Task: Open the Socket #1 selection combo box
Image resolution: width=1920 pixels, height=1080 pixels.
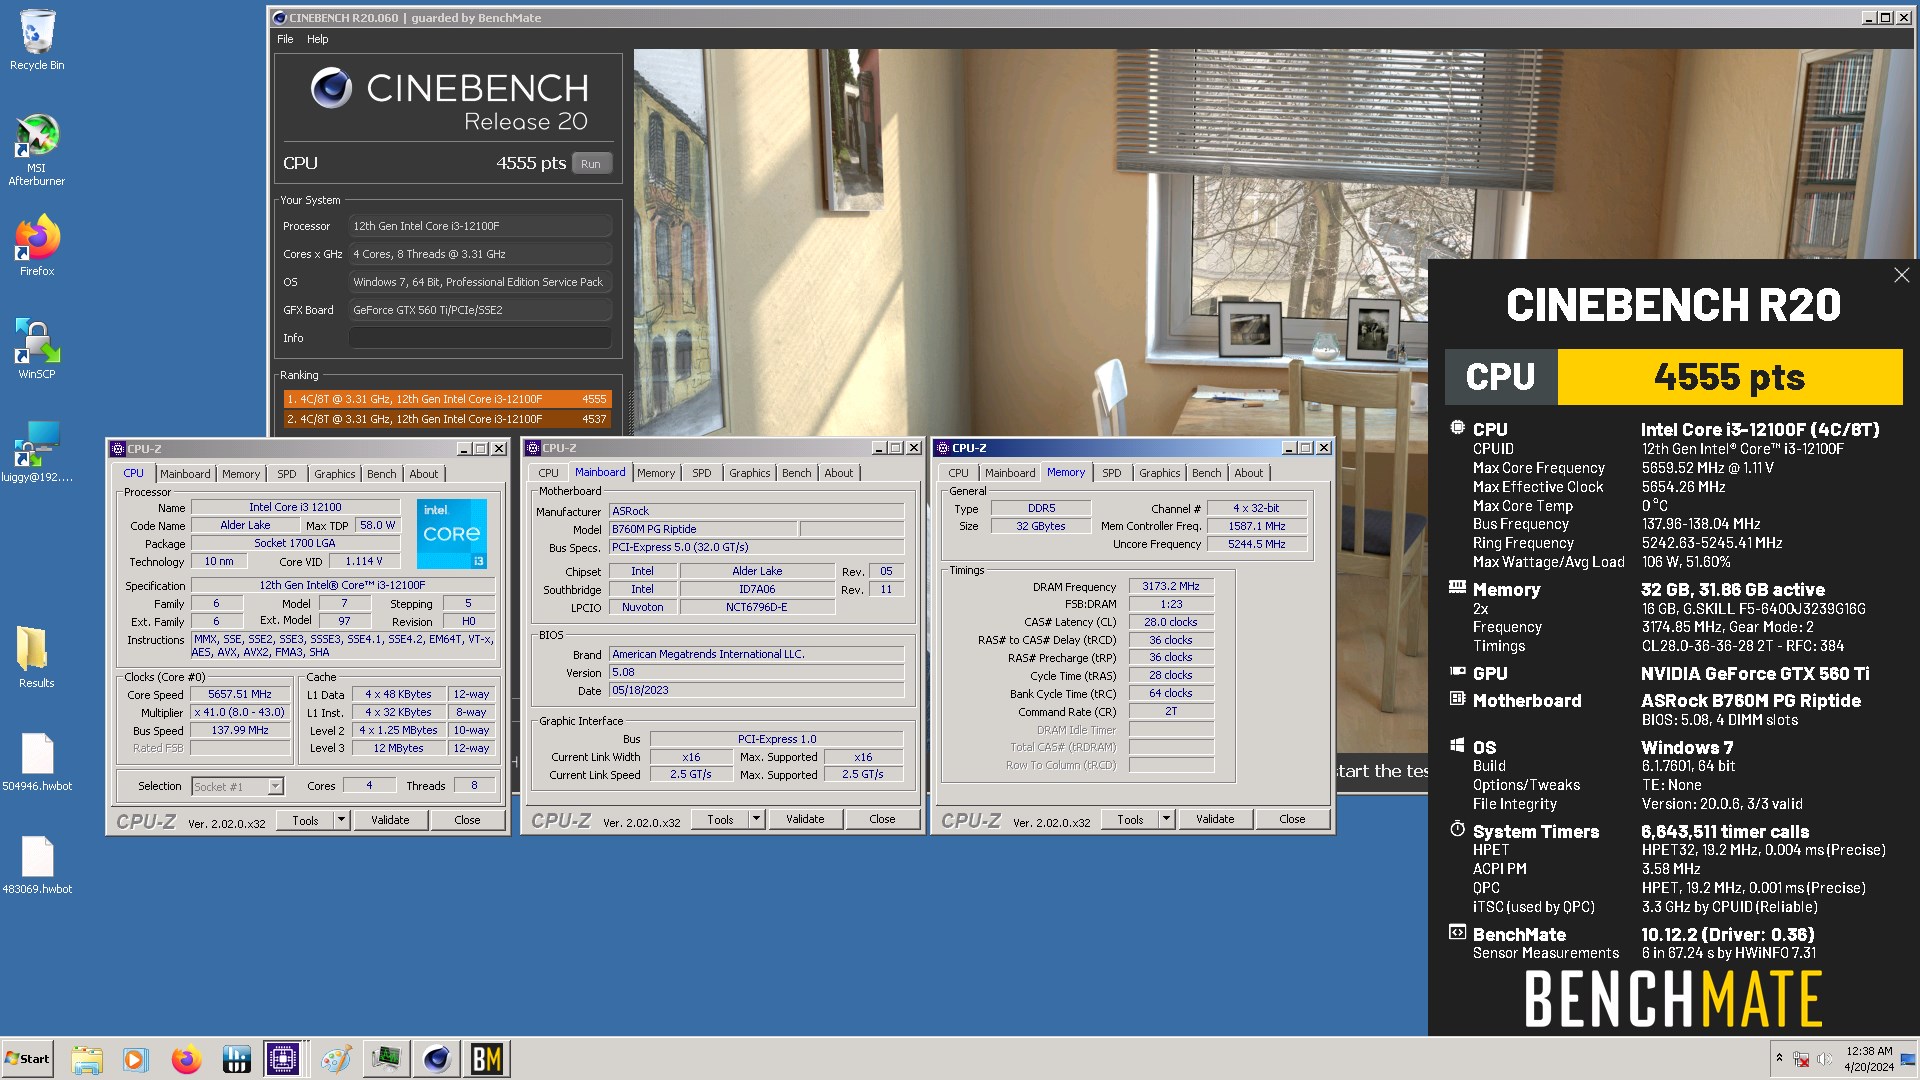Action: [x=238, y=786]
